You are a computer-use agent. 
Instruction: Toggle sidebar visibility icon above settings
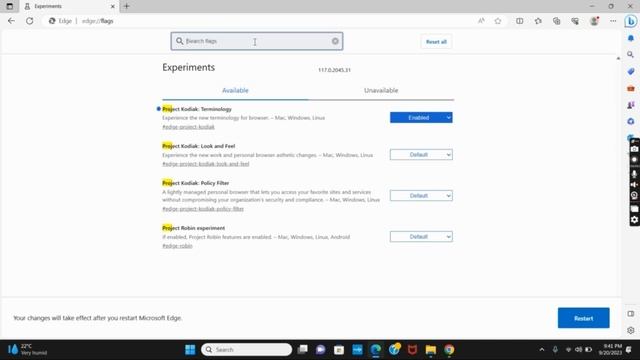tap(631, 313)
